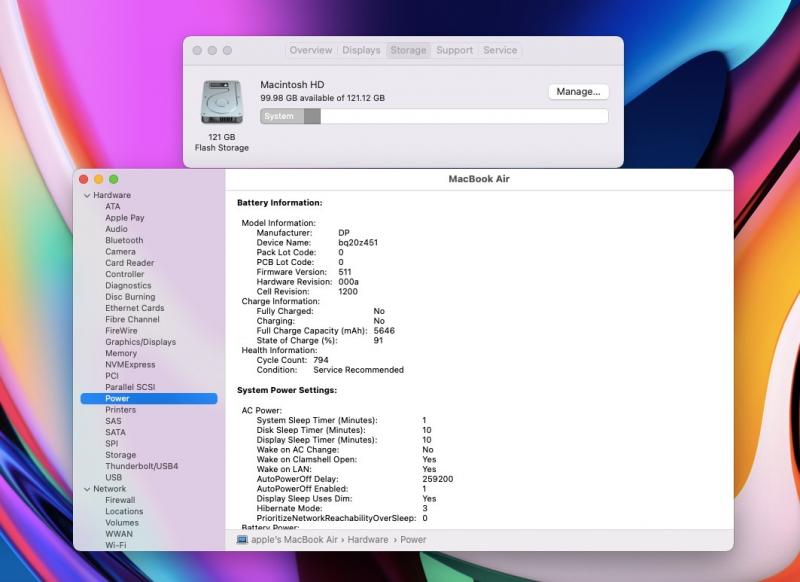This screenshot has height=582, width=800.
Task: Select SAS in the sidebar
Action: (113, 421)
